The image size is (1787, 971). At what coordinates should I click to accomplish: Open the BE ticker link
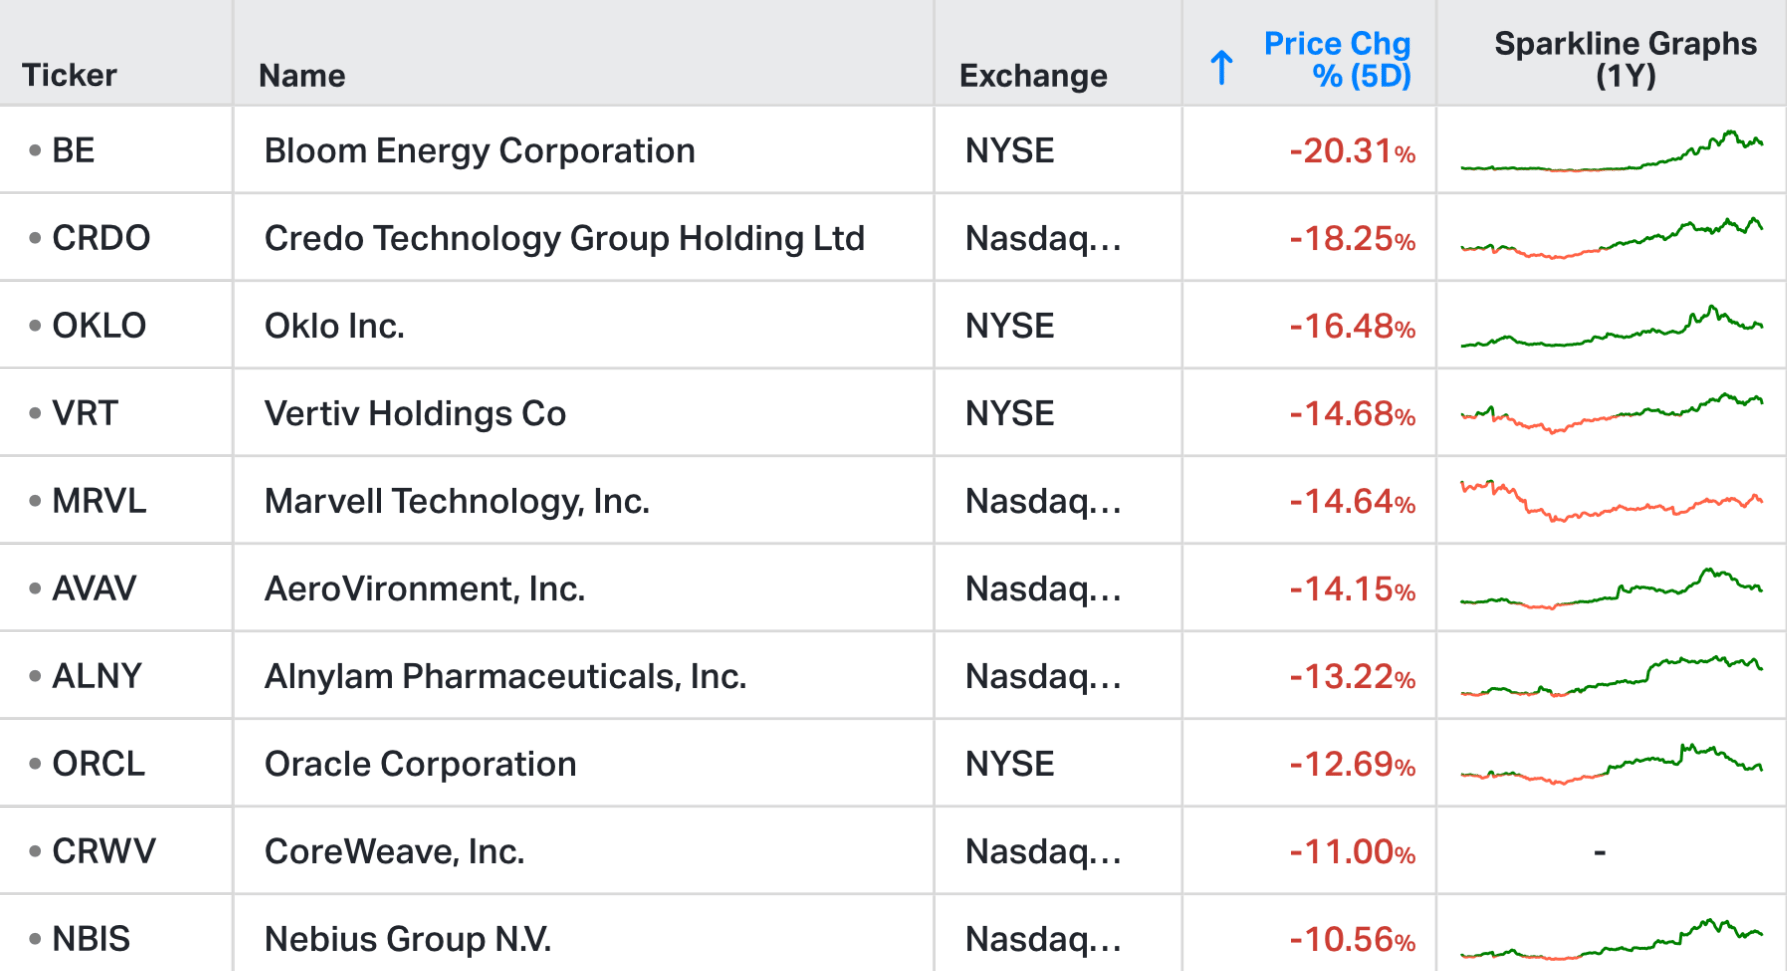[x=73, y=151]
